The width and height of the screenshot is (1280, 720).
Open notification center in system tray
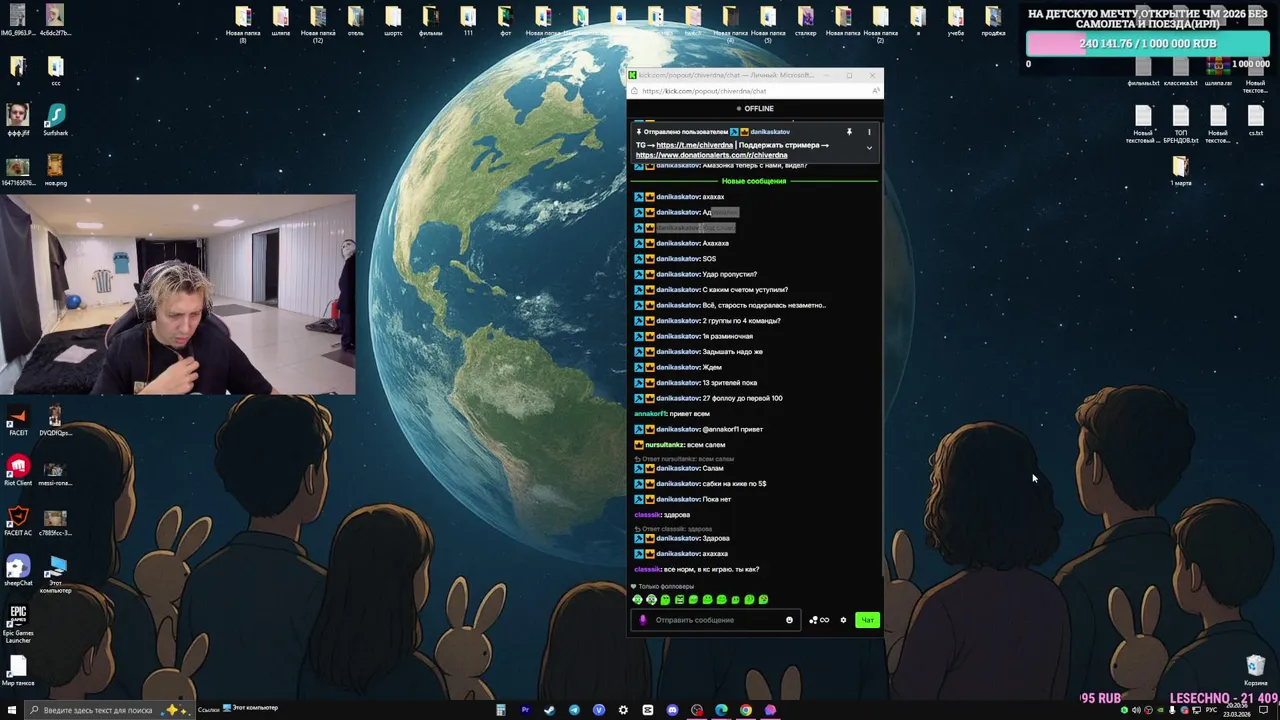pos(1264,710)
